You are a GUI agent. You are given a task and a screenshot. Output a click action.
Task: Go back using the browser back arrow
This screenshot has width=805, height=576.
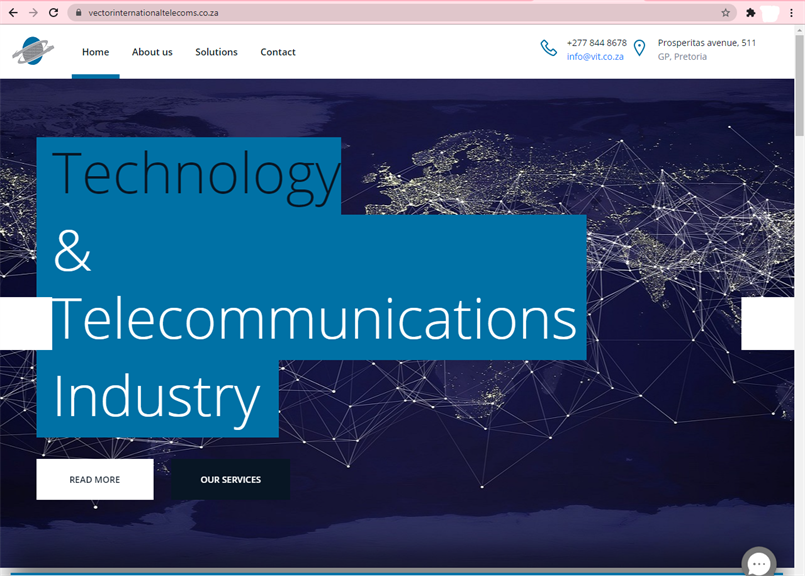(13, 12)
